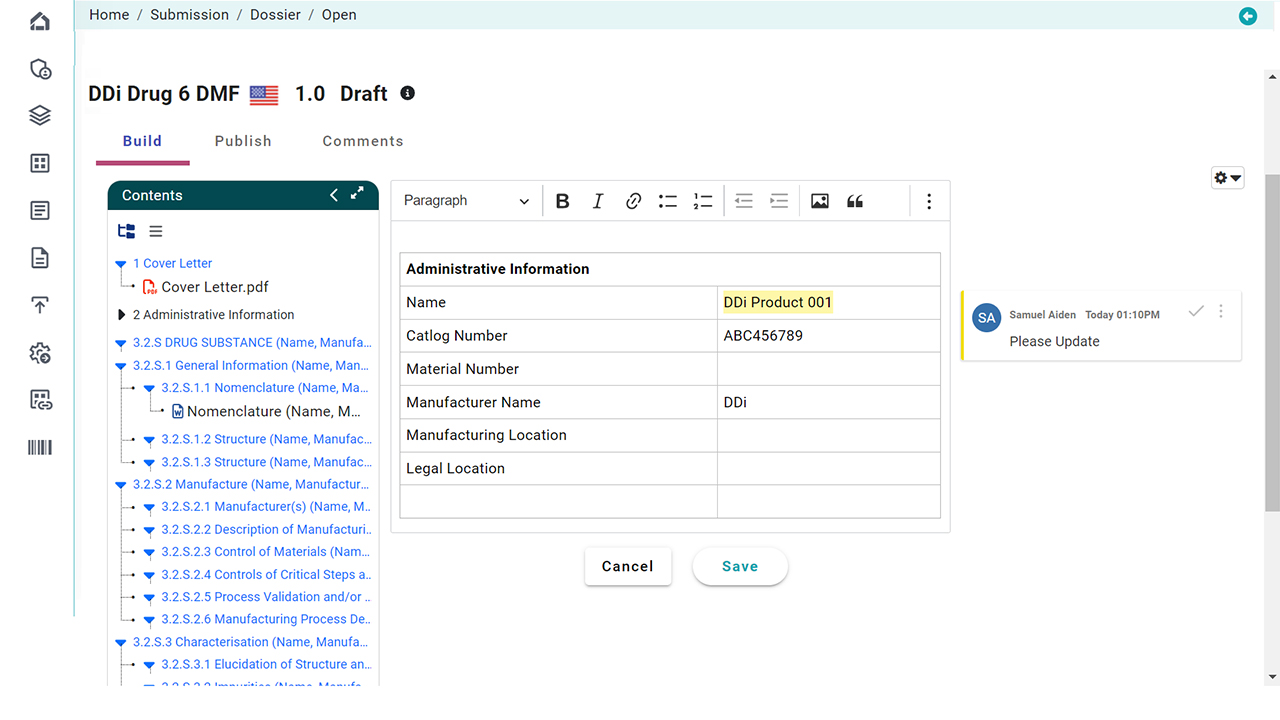Expand the 2 Administrative Information node

122,315
